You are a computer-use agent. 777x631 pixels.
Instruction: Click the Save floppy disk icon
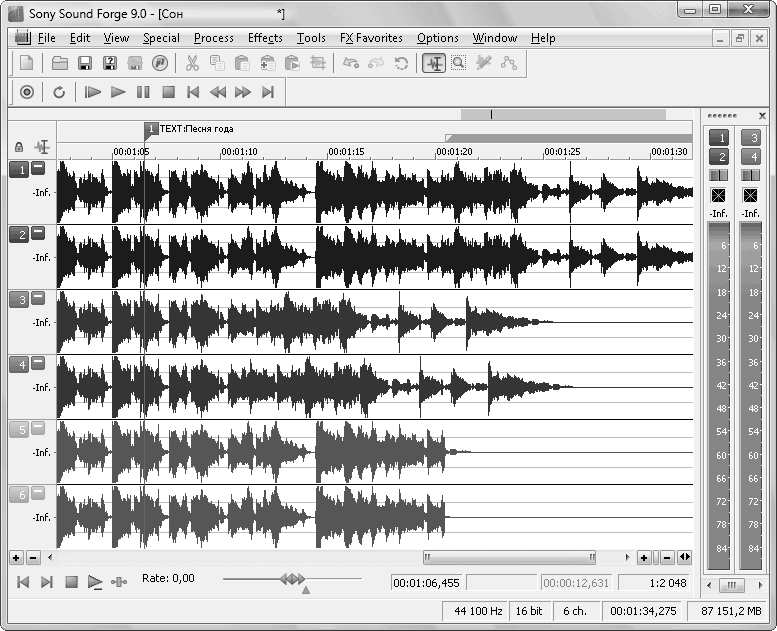point(85,63)
